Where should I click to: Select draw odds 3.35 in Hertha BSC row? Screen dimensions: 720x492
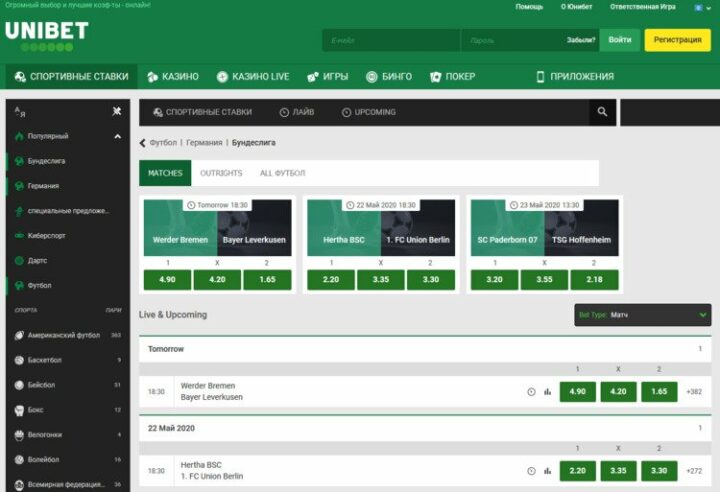[618, 470]
